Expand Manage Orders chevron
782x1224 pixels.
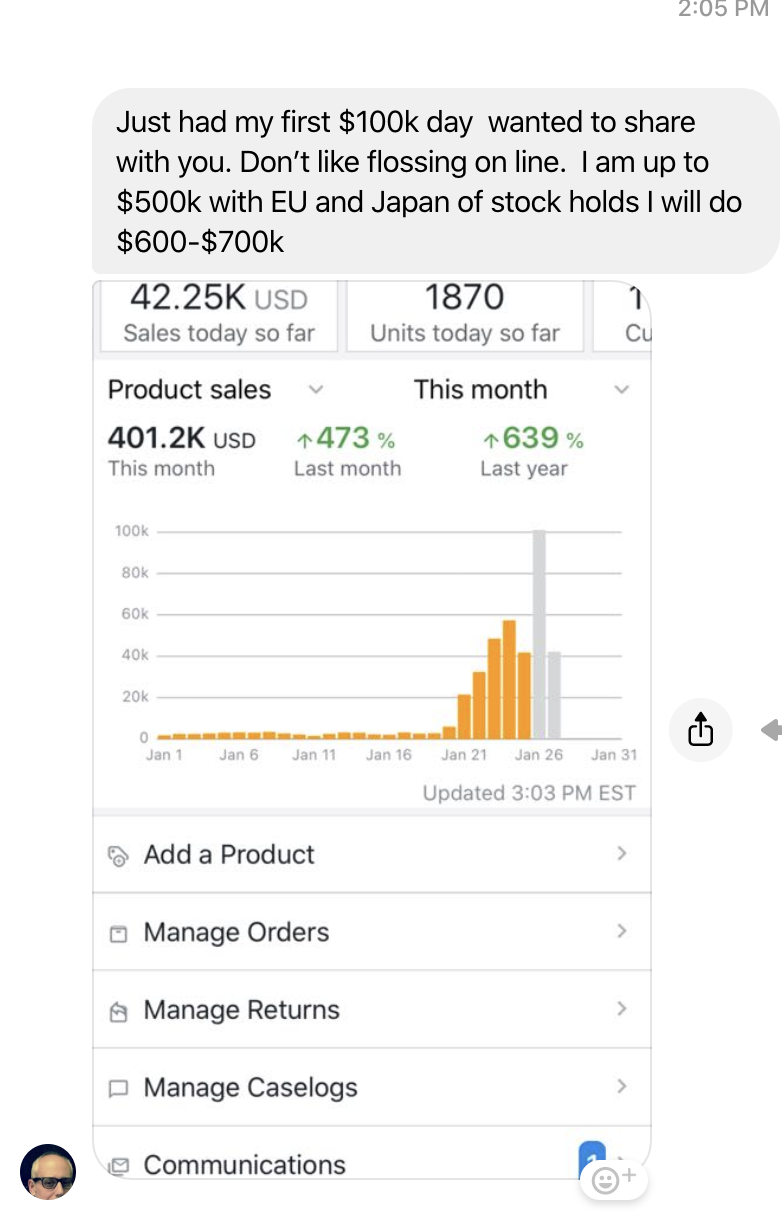click(621, 932)
